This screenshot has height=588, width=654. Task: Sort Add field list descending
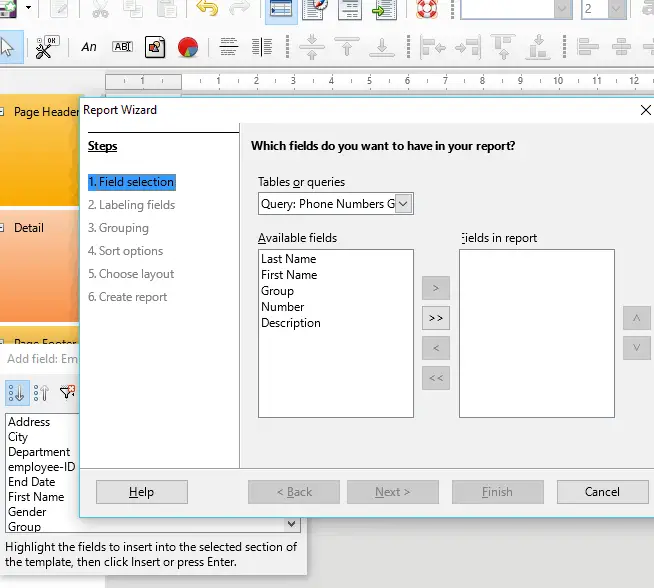pos(41,393)
